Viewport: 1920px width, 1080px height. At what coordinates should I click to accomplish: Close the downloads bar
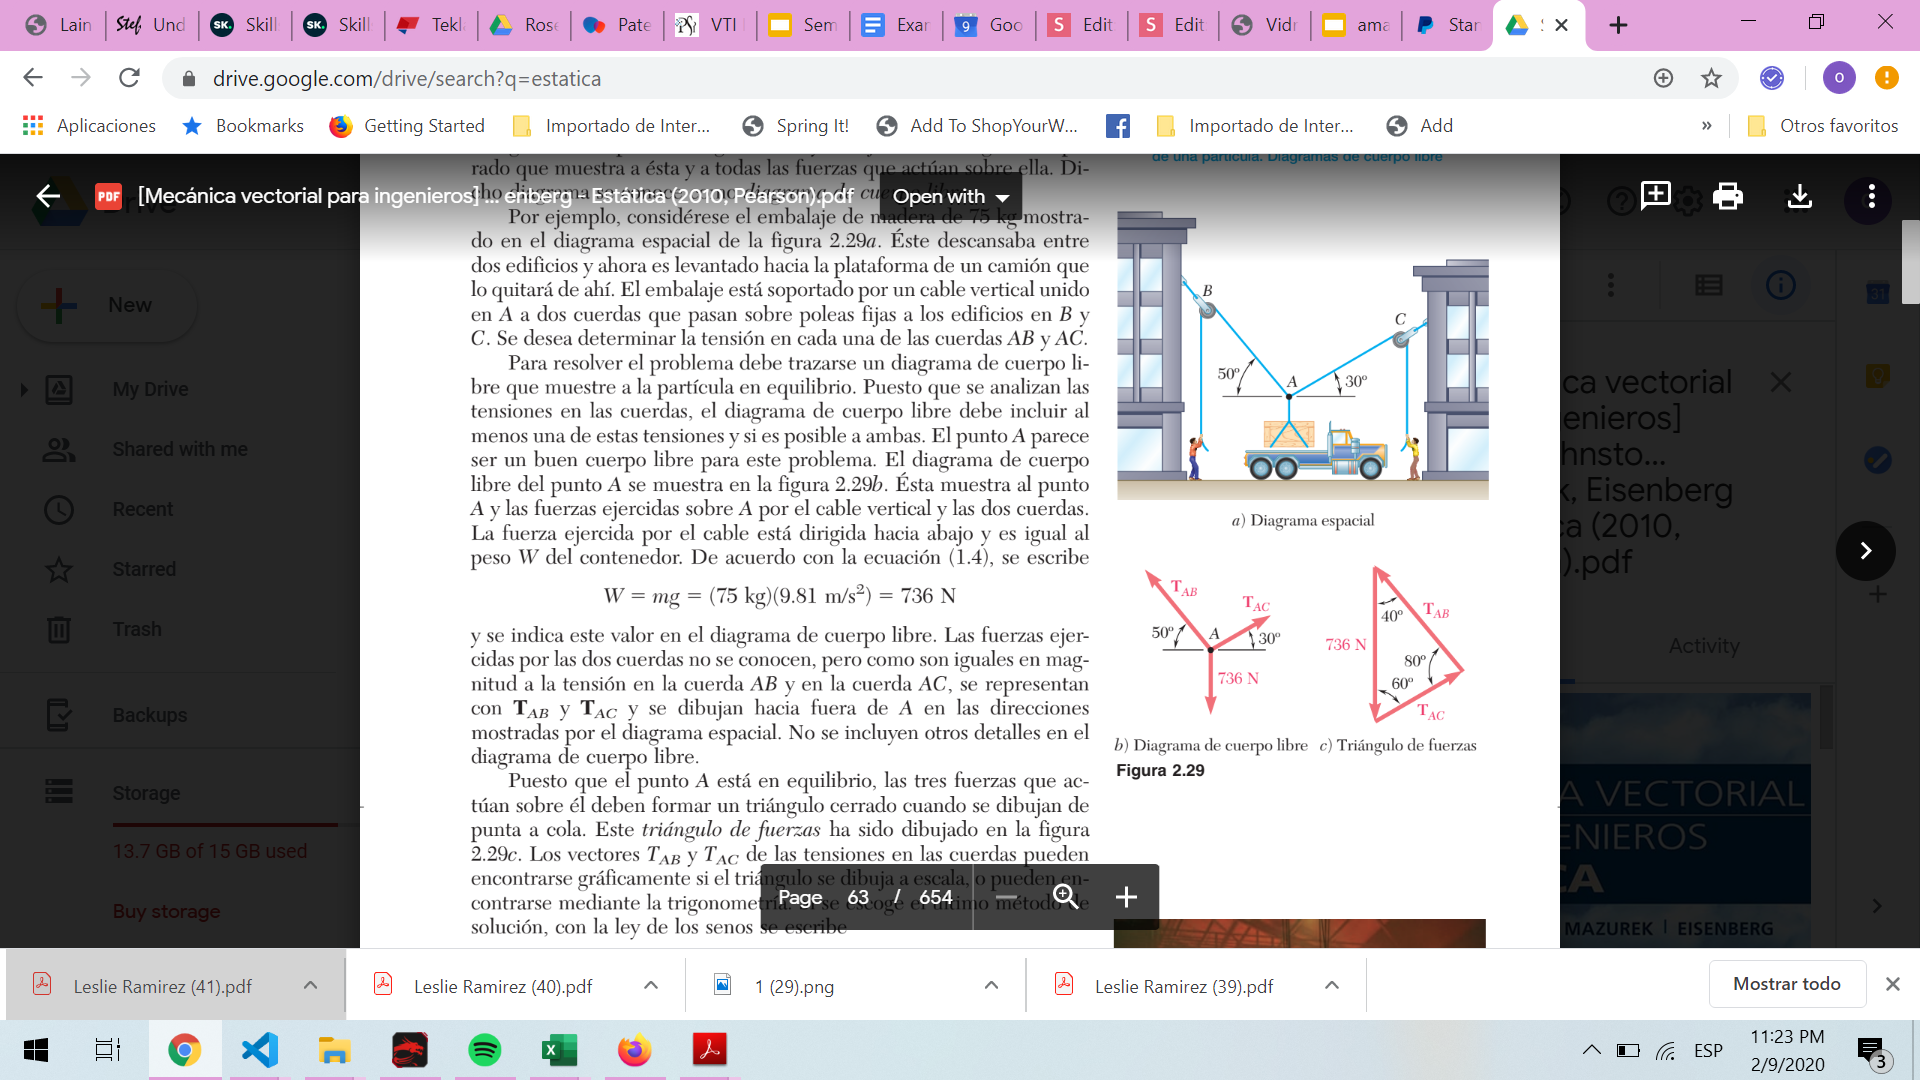[1892, 984]
